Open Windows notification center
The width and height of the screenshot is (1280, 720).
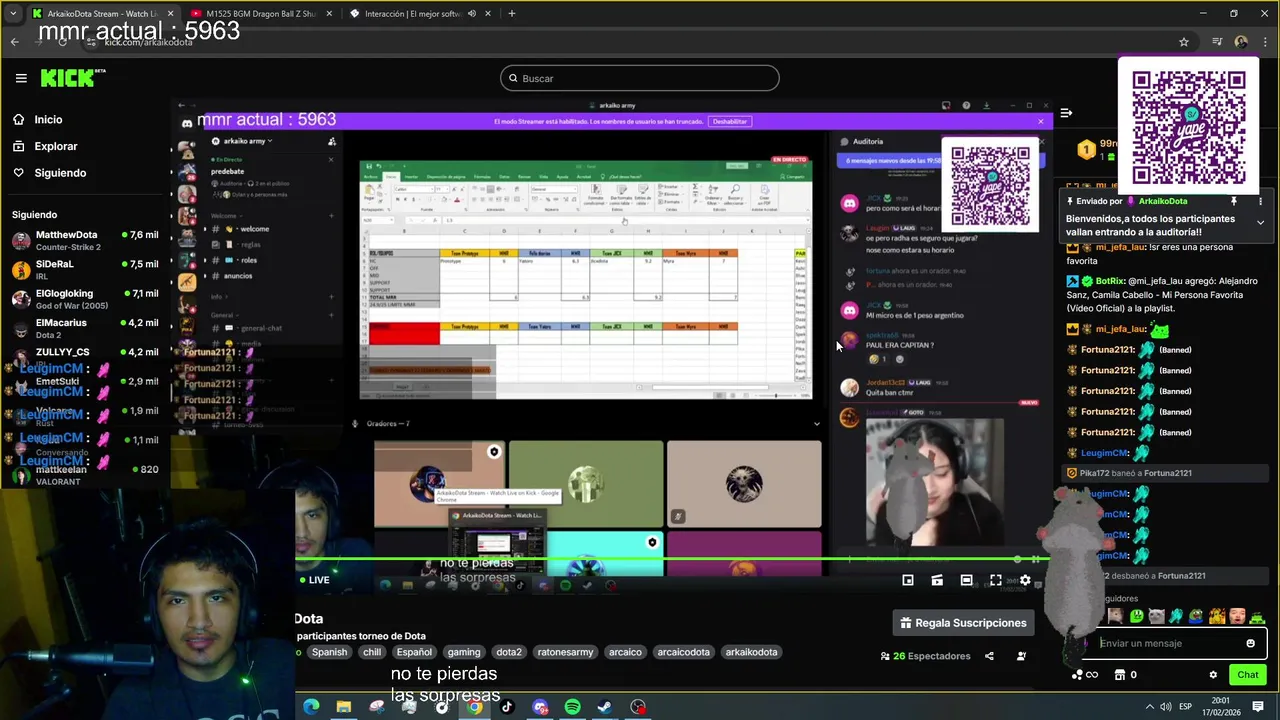[1259, 707]
